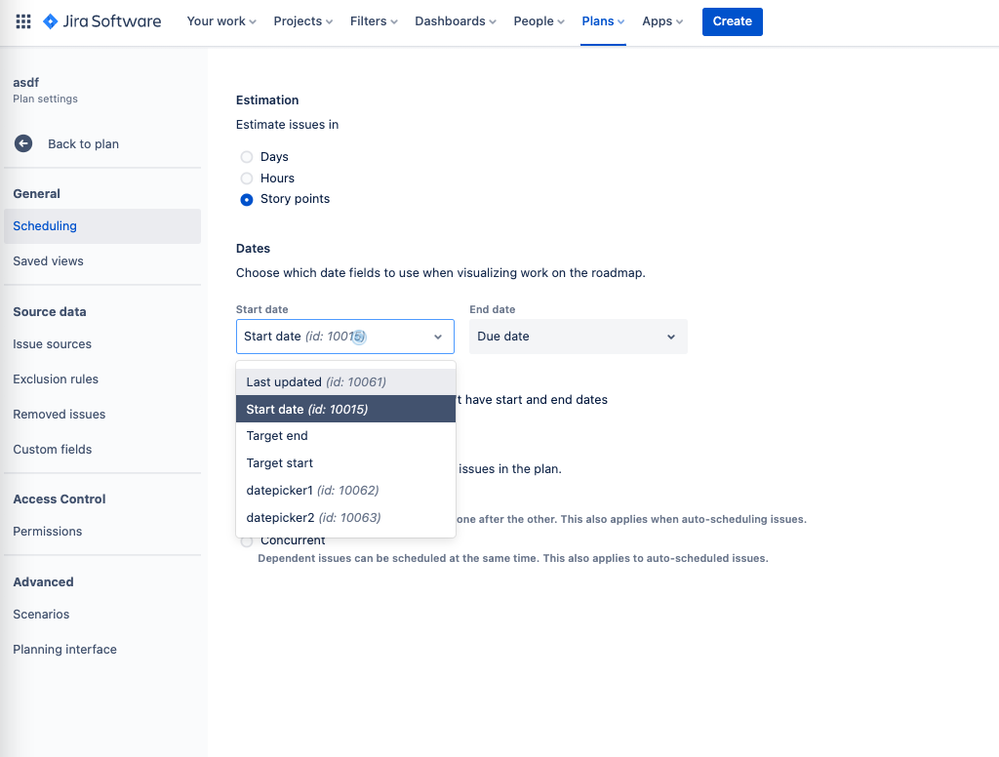Enable Concurrent scheduling for dependent issues
The image size is (999, 757).
pos(246,541)
